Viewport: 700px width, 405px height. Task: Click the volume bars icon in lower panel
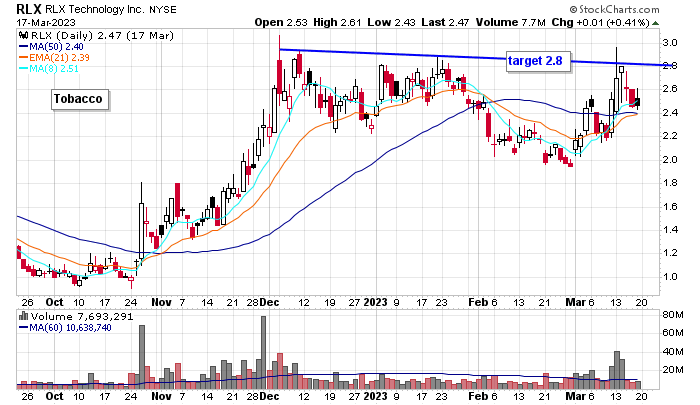tap(23, 316)
